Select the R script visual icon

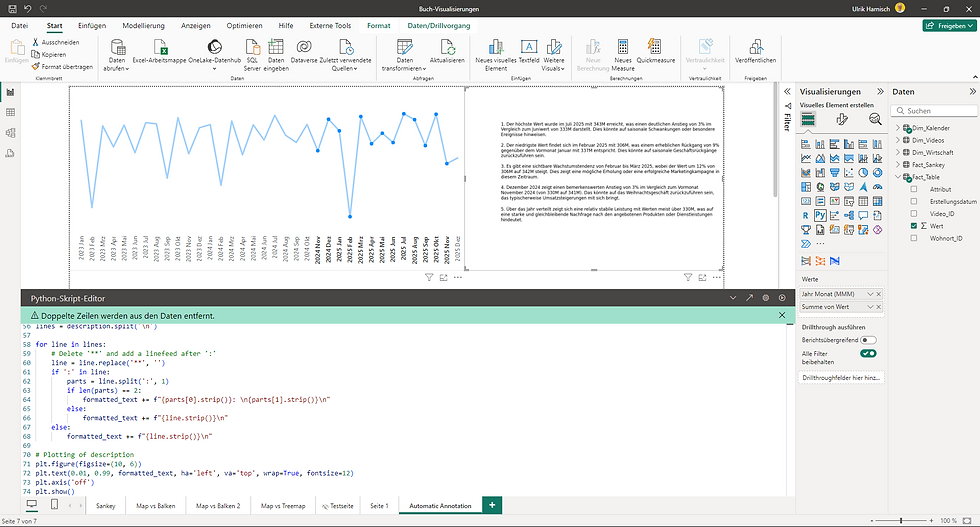(806, 215)
